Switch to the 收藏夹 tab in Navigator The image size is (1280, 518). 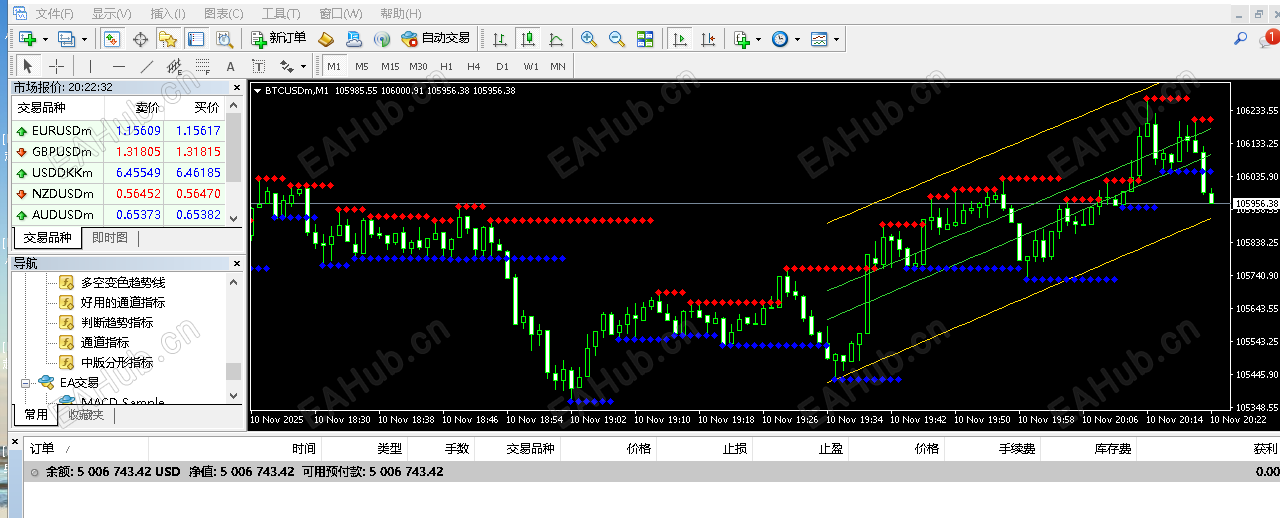click(x=86, y=415)
